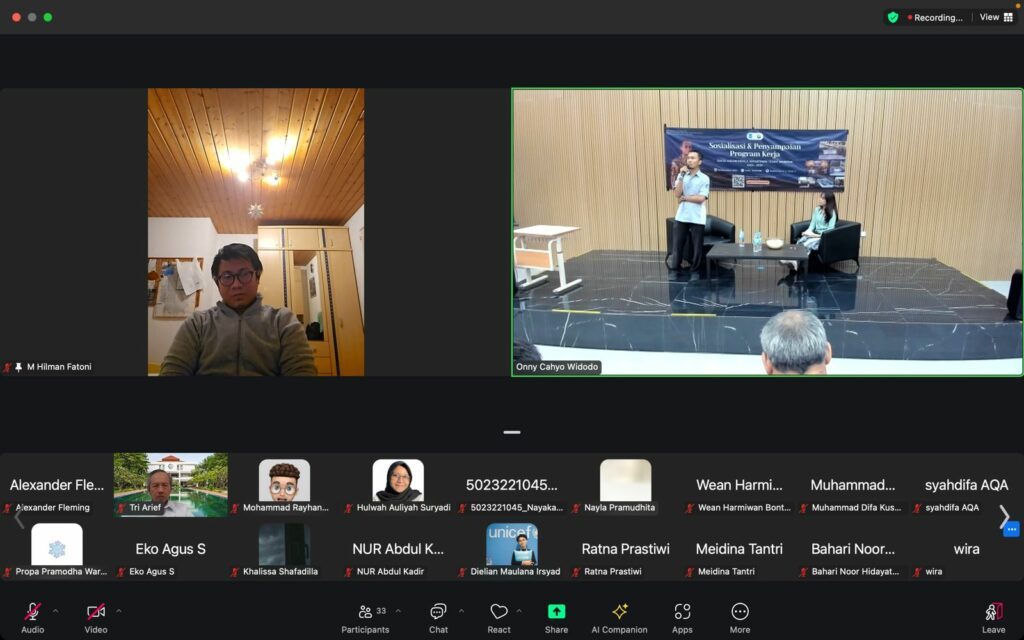This screenshot has width=1024, height=640.
Task: Open the More options menu
Action: point(740,612)
